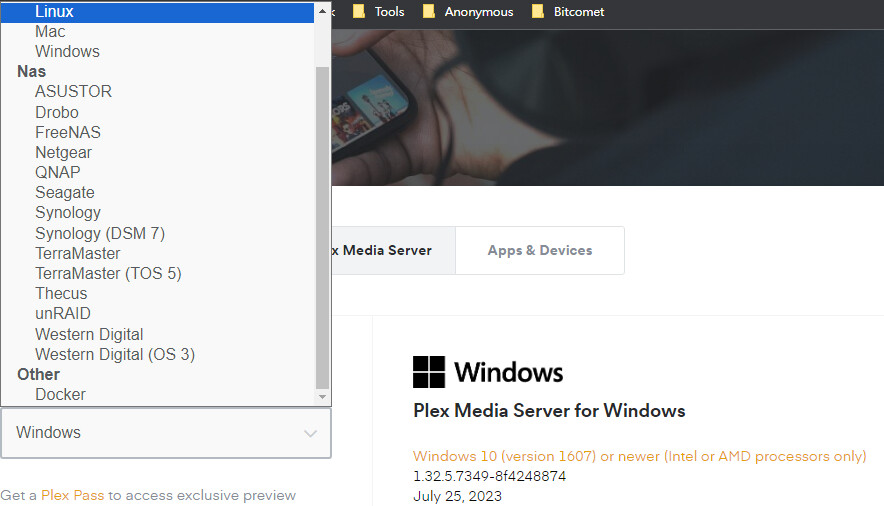Choose Seagate from the NAS group
Screen dimensions: 884x506
157,192
